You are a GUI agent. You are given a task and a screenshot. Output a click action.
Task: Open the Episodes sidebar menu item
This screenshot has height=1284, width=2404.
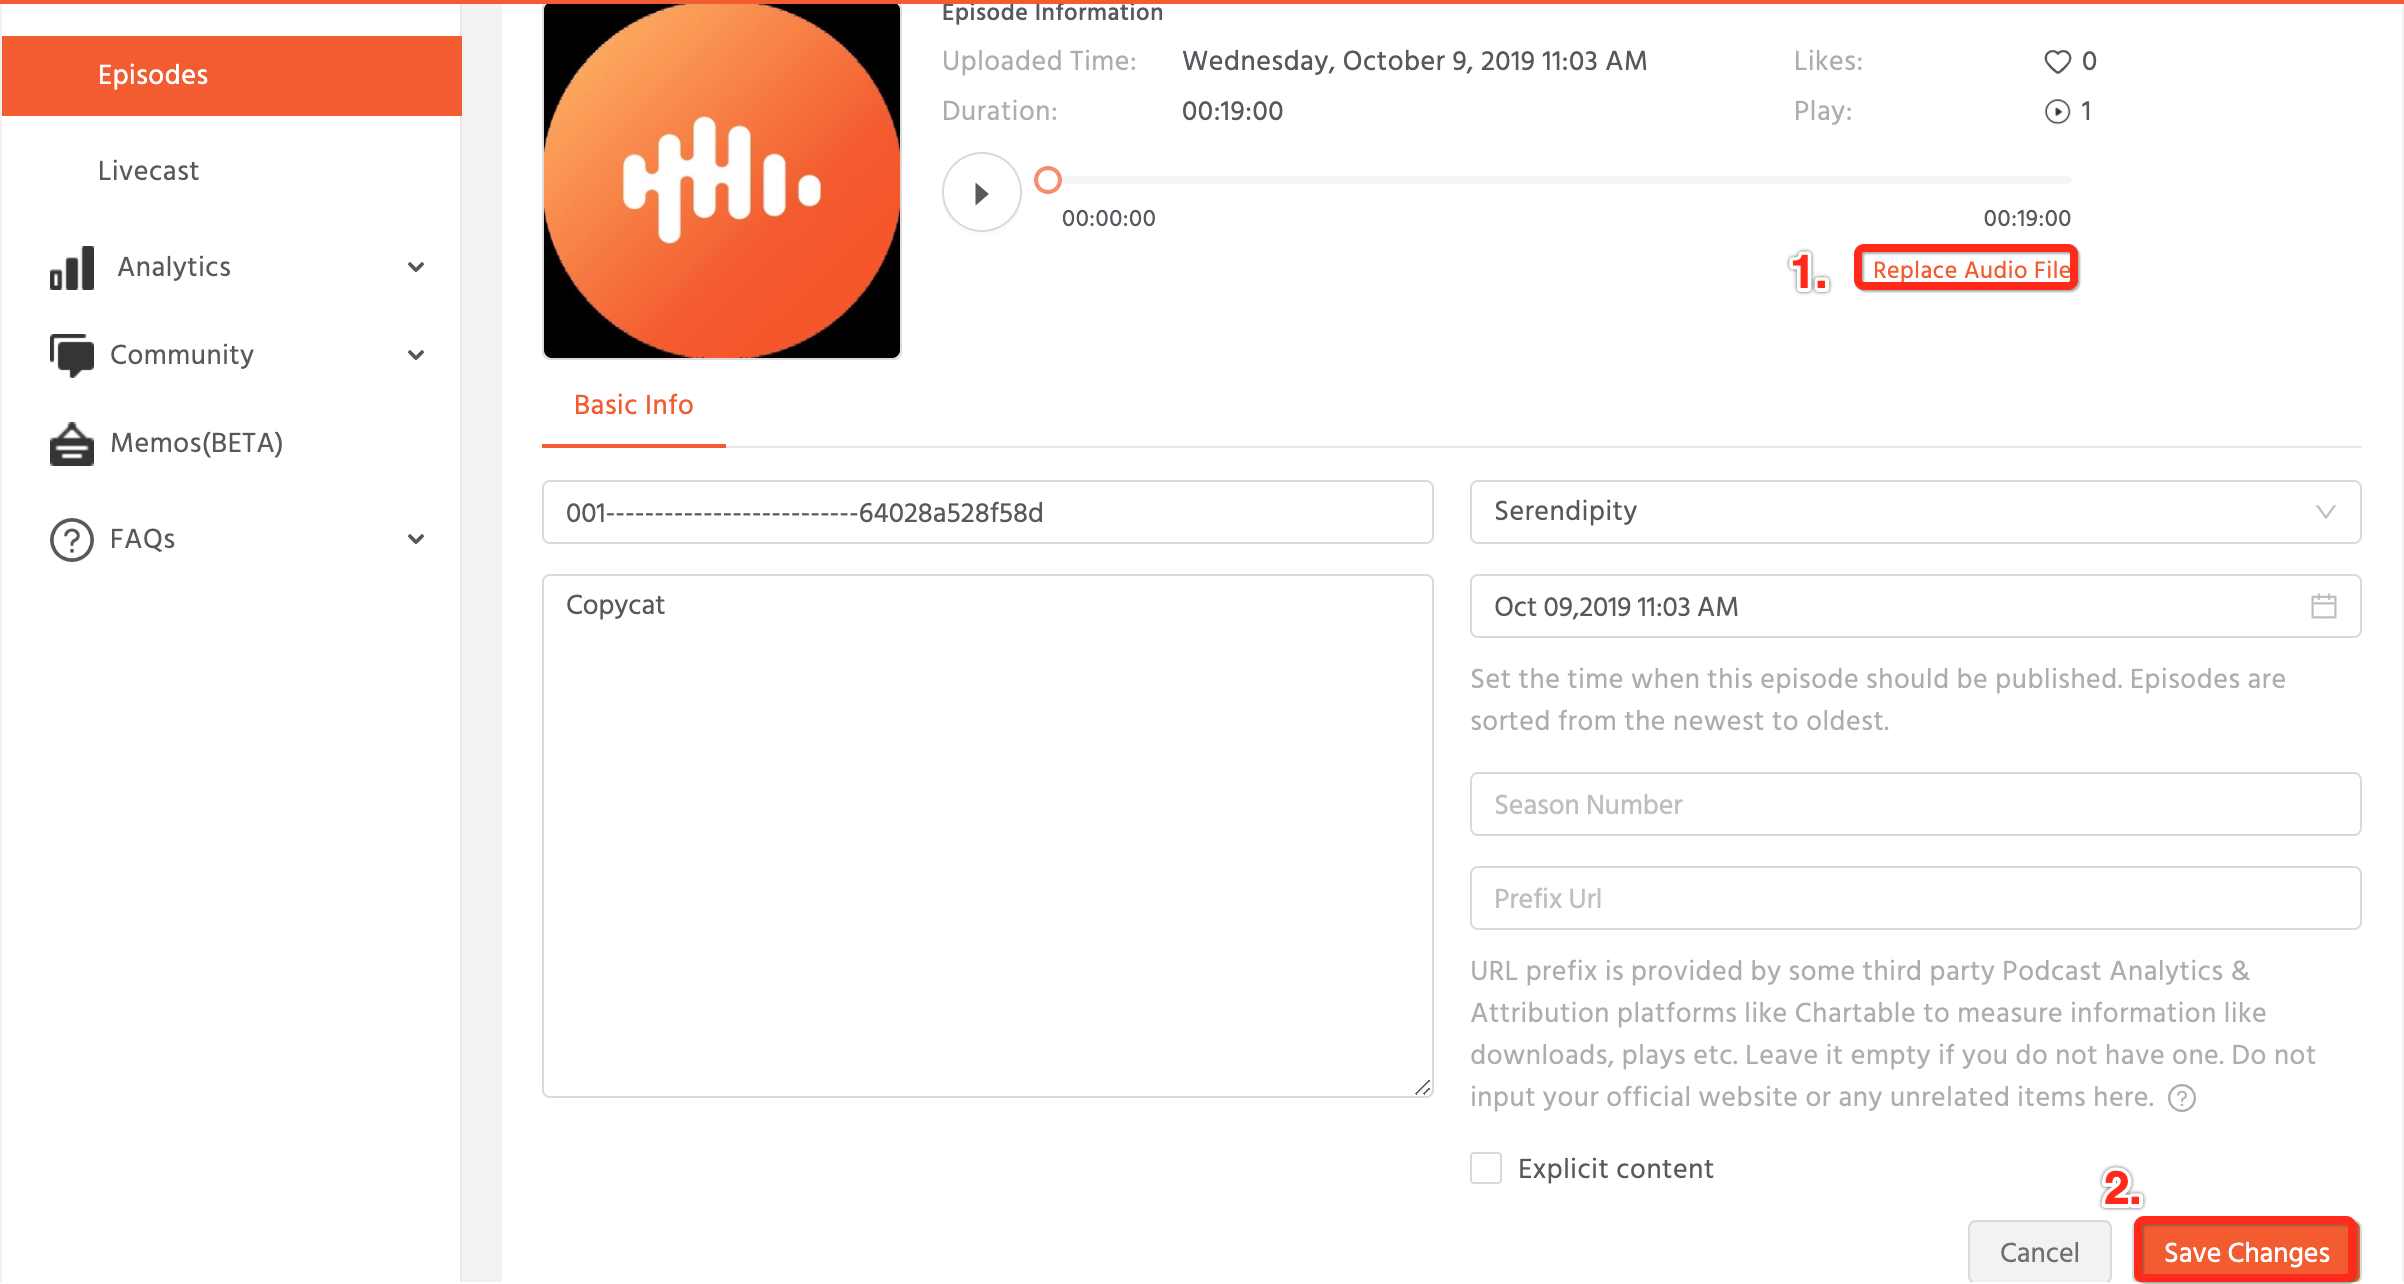point(232,76)
